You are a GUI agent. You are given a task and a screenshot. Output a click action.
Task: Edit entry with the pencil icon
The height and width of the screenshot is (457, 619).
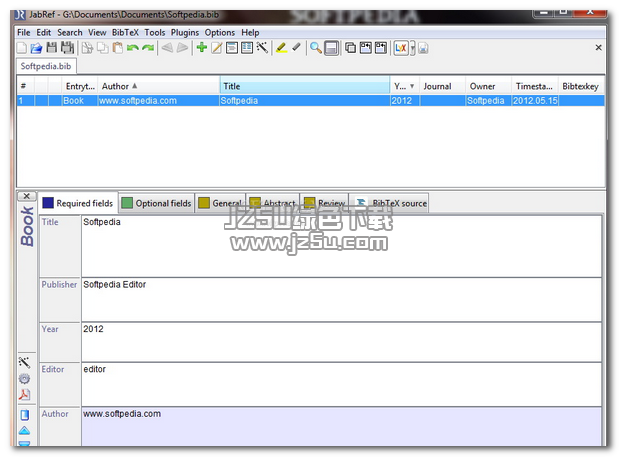tap(217, 48)
